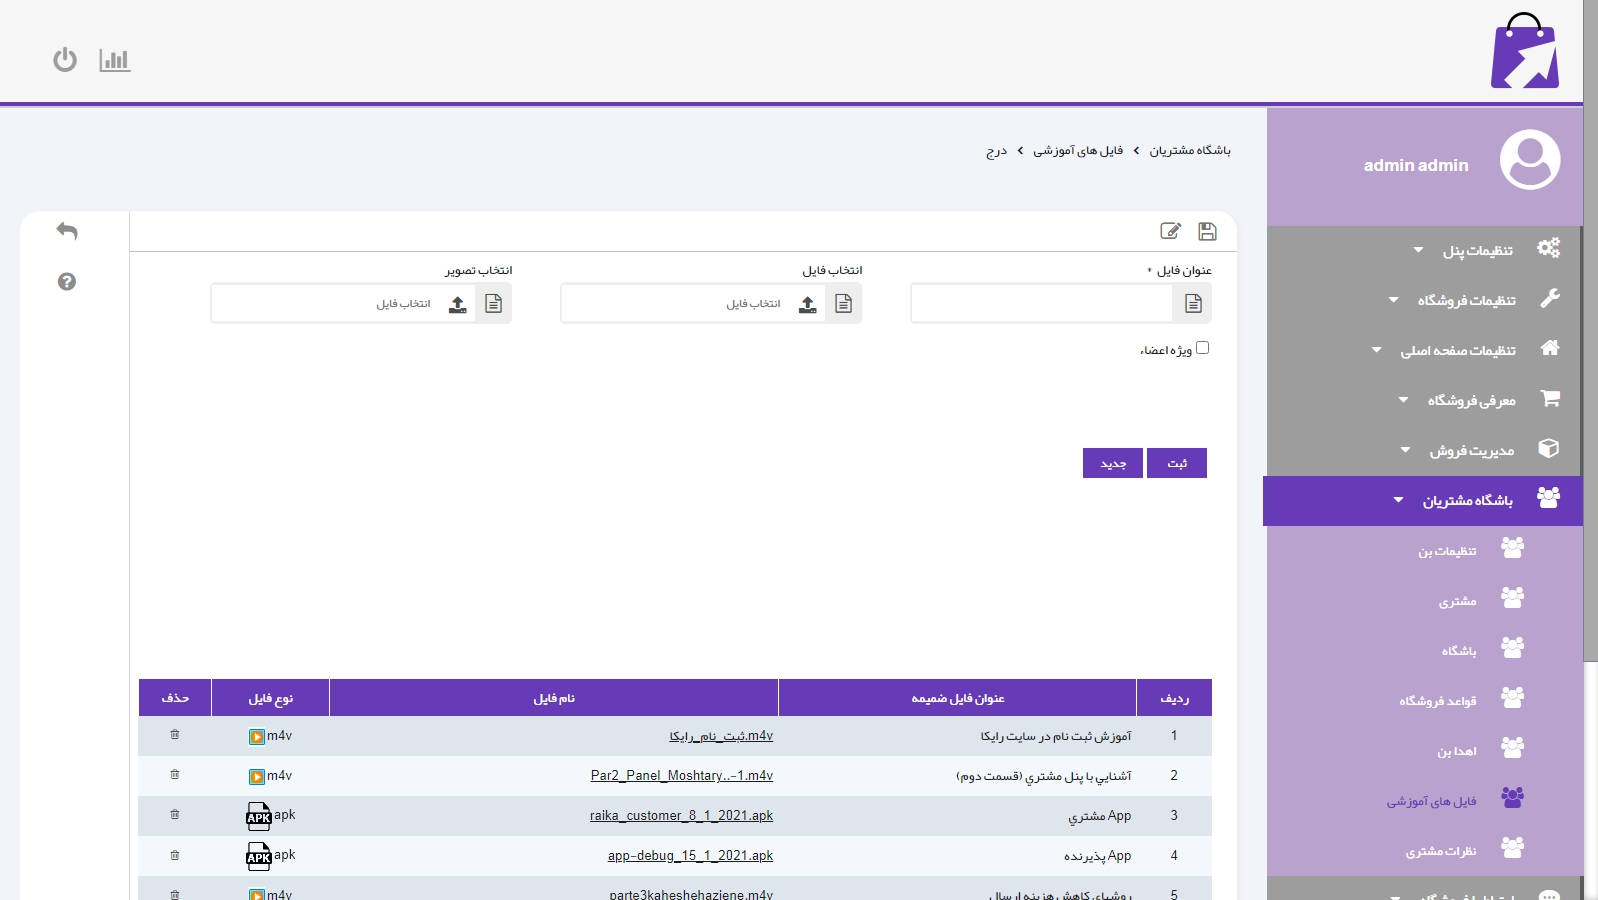Image resolution: width=1598 pixels, height=900 pixels.
Task: Click the admin user avatar
Action: pos(1530,159)
